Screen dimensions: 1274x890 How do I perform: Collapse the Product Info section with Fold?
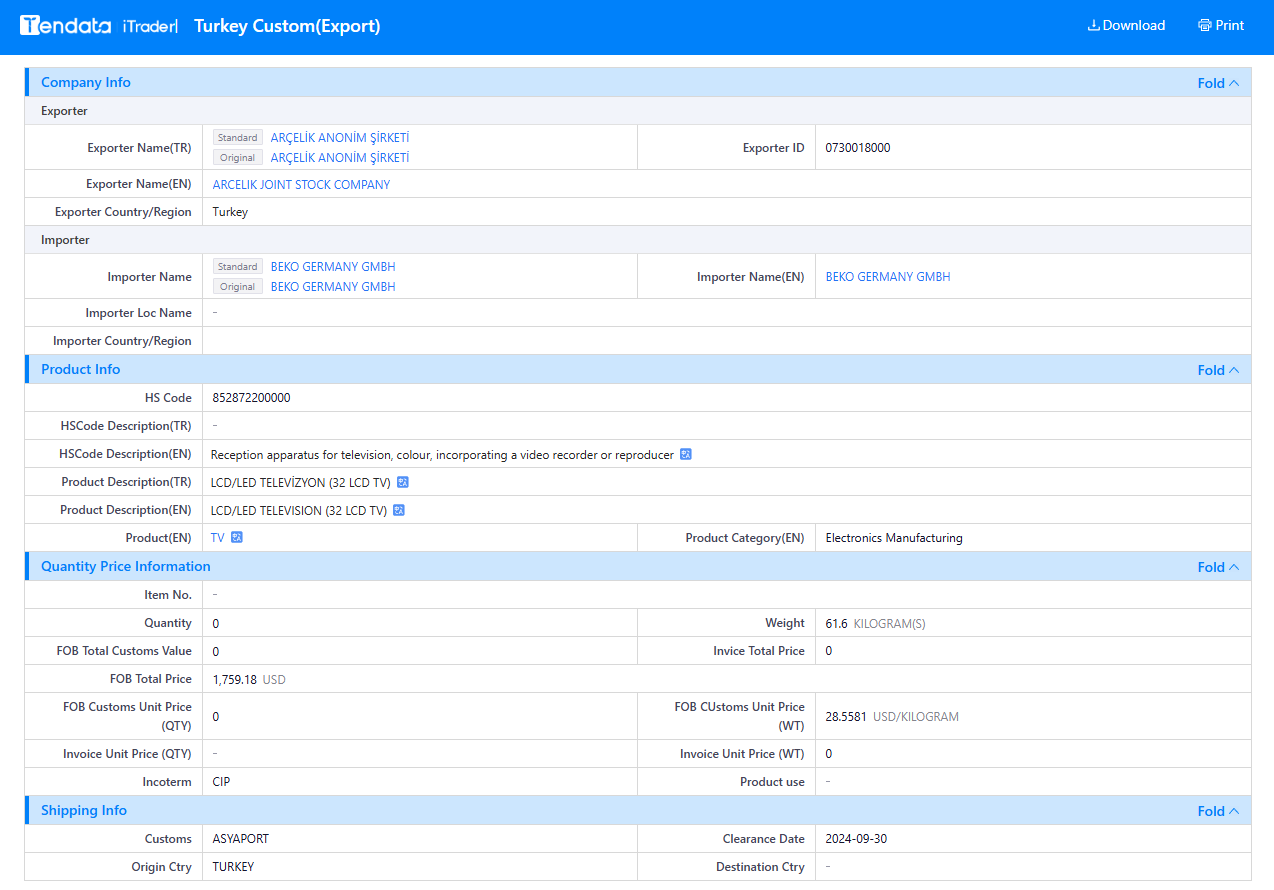point(1218,370)
